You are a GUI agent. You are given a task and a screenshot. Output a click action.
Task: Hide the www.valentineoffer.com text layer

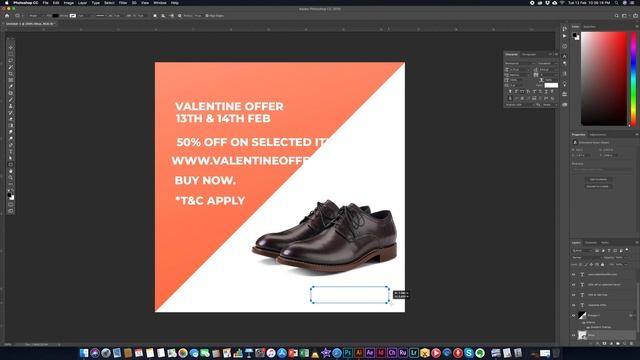(x=573, y=274)
